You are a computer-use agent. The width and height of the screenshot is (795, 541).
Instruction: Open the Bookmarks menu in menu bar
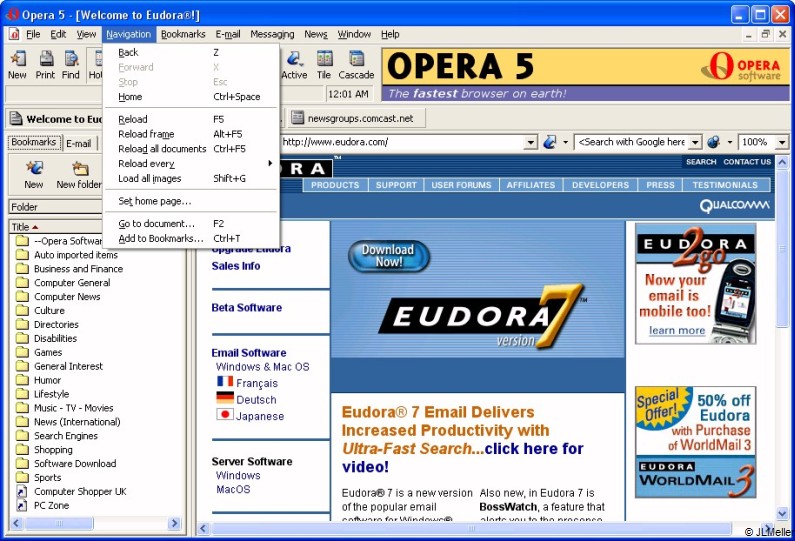pyautogui.click(x=183, y=34)
